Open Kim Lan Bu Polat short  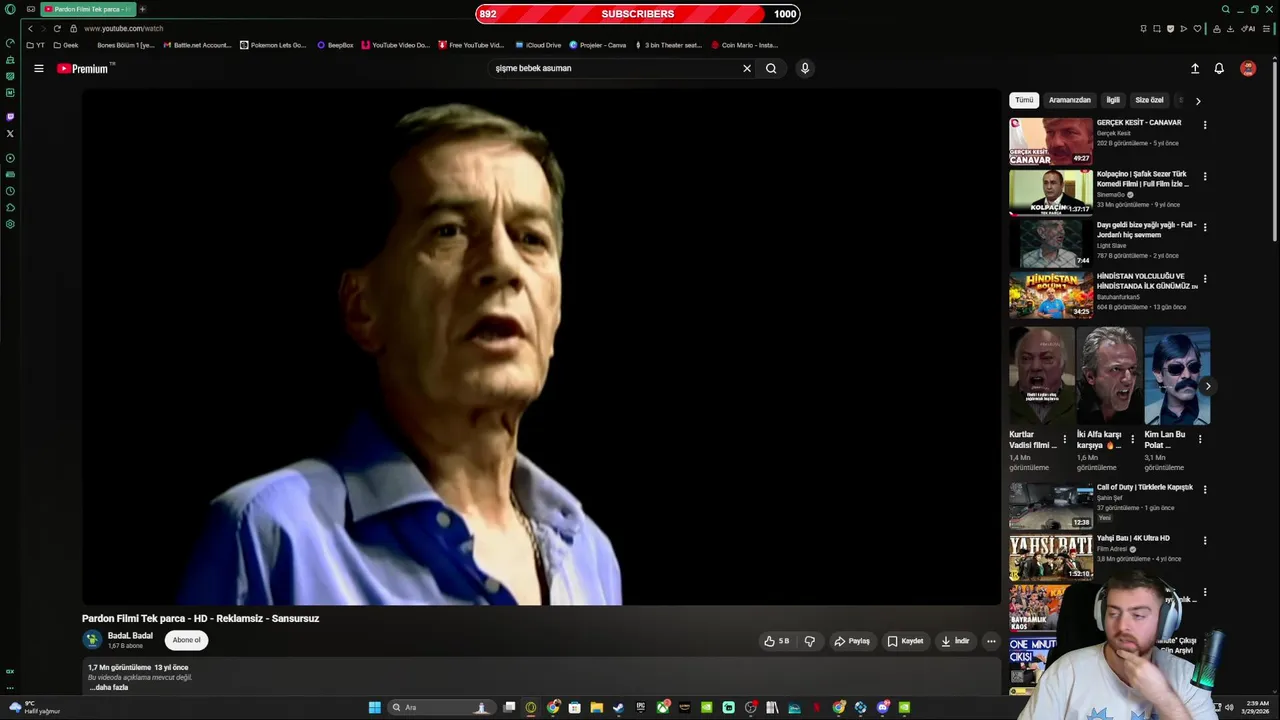click(1177, 376)
